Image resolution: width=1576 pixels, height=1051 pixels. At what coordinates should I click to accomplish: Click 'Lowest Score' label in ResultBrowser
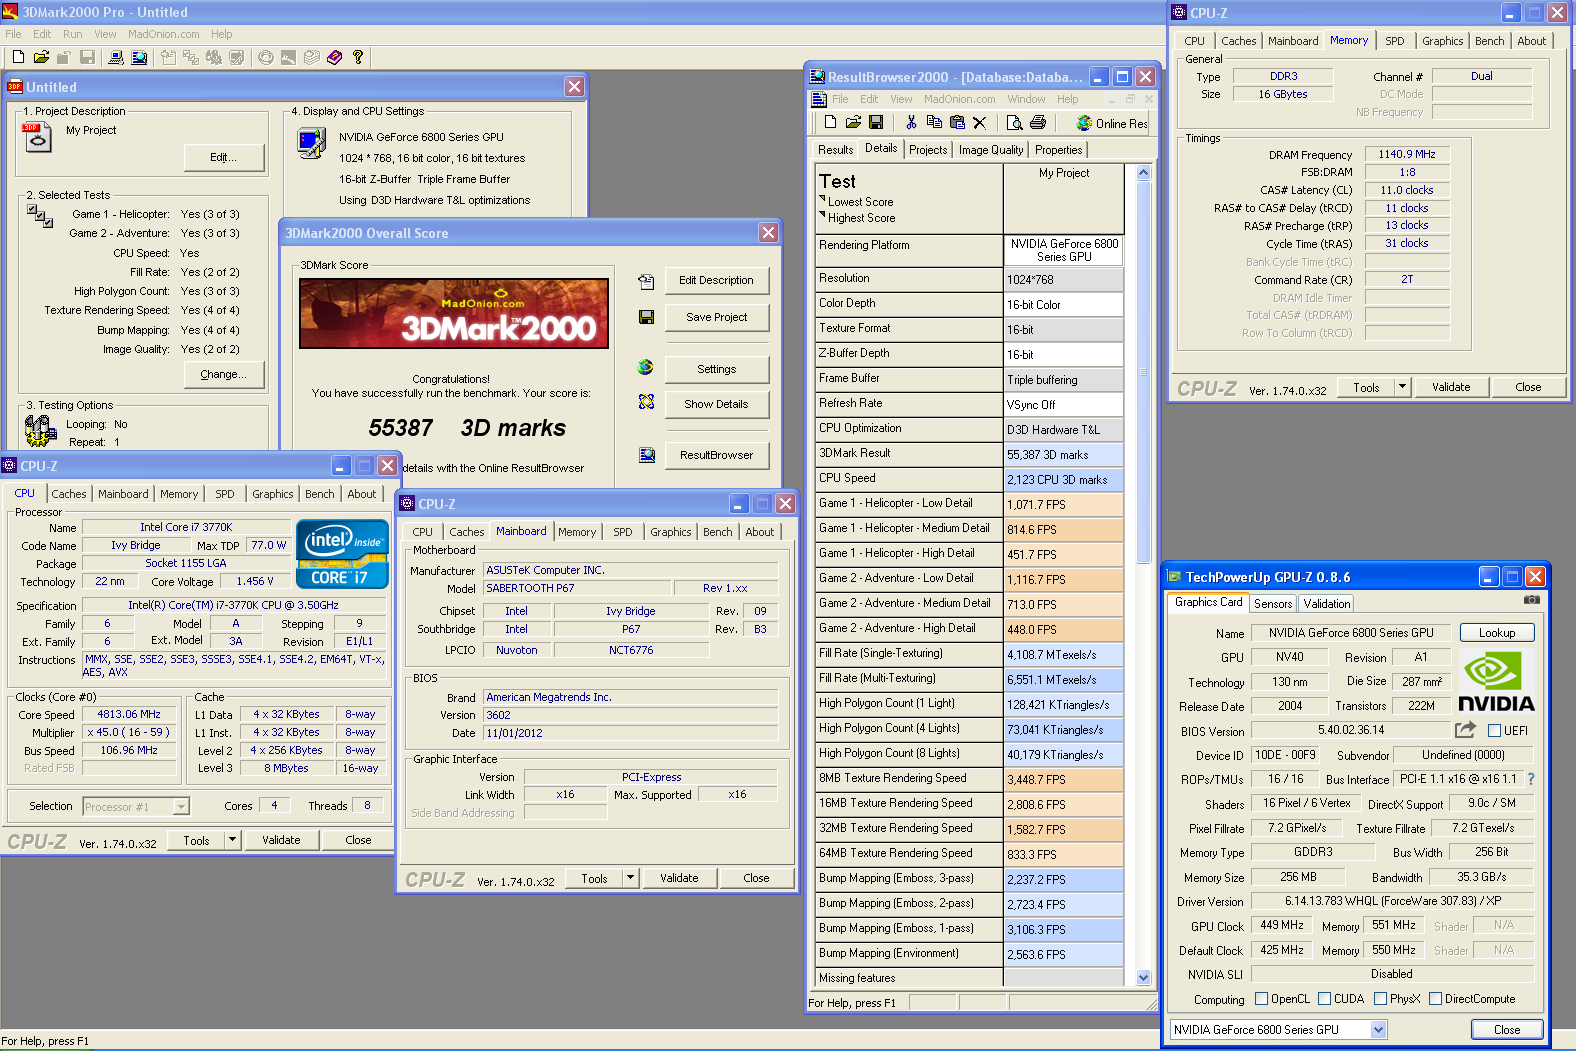[x=860, y=202]
